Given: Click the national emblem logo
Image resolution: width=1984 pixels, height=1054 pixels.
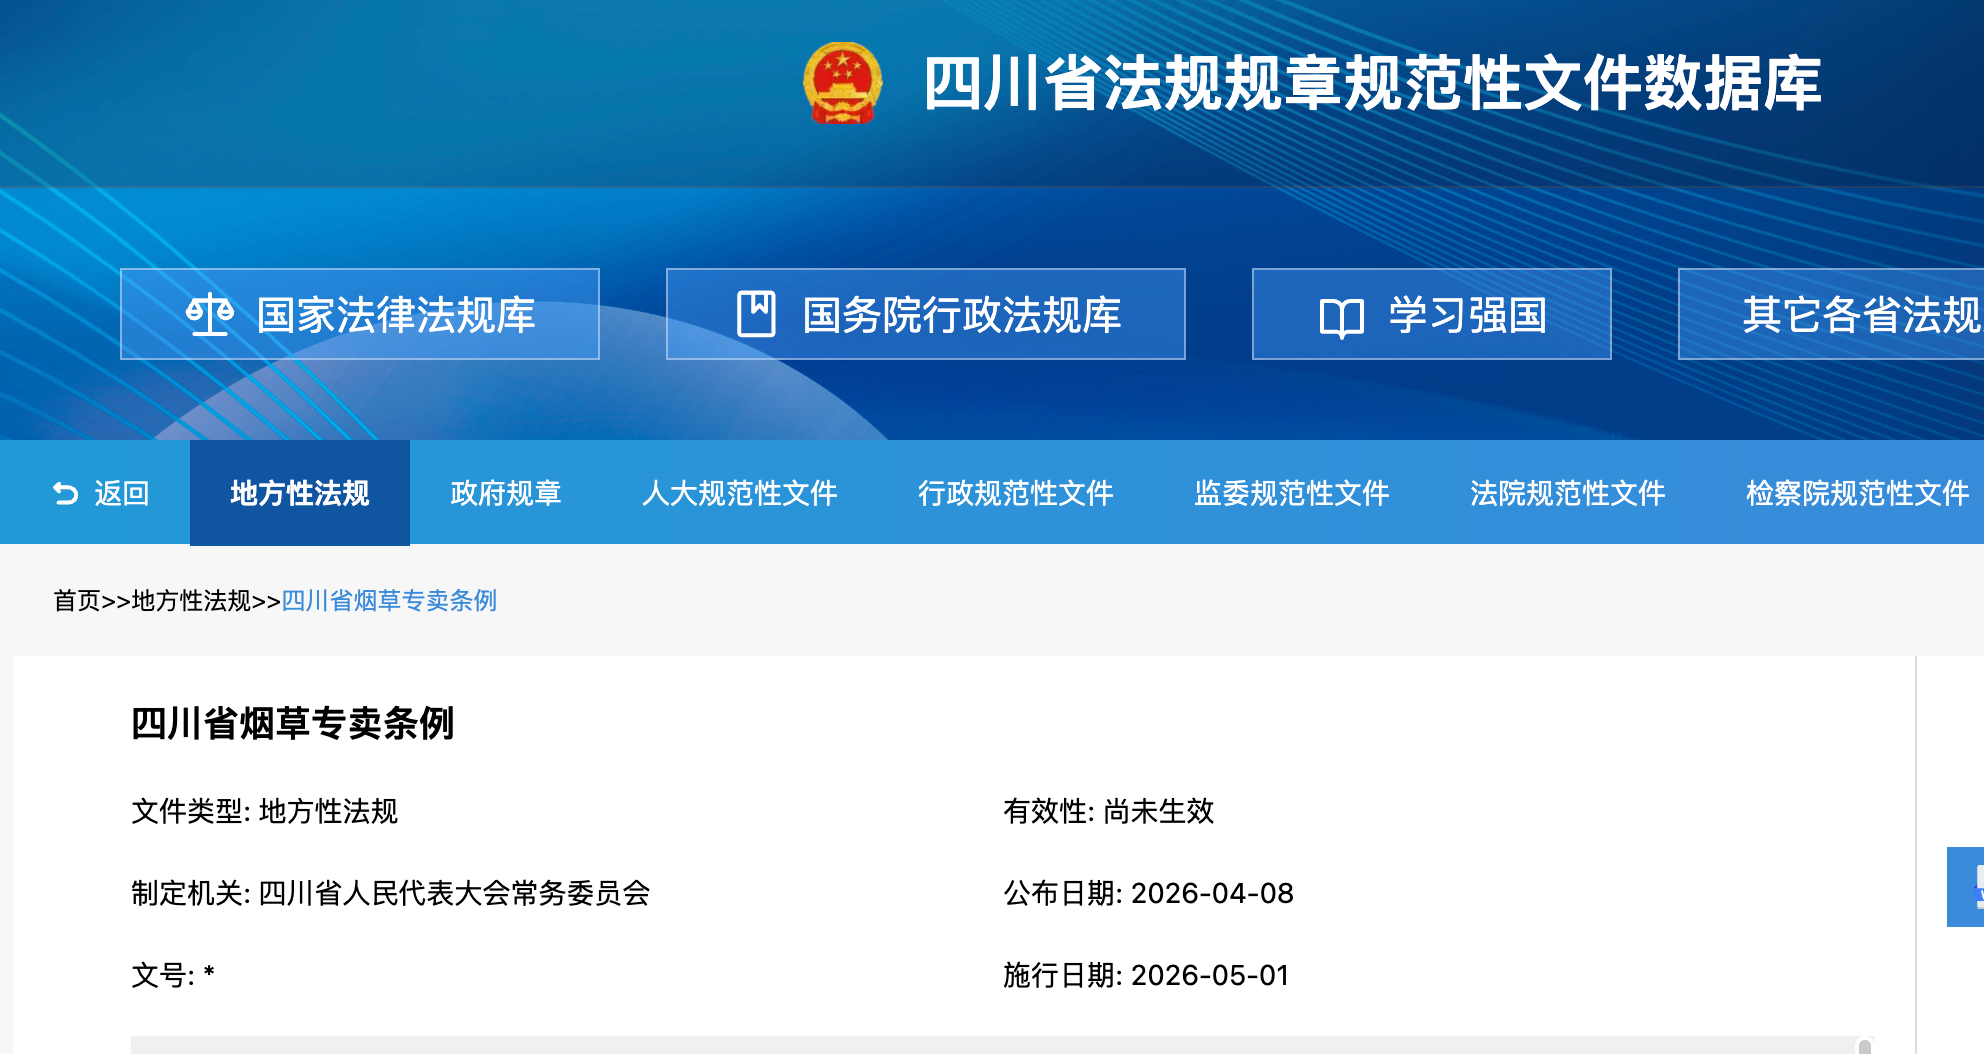Looking at the screenshot, I should (x=842, y=83).
